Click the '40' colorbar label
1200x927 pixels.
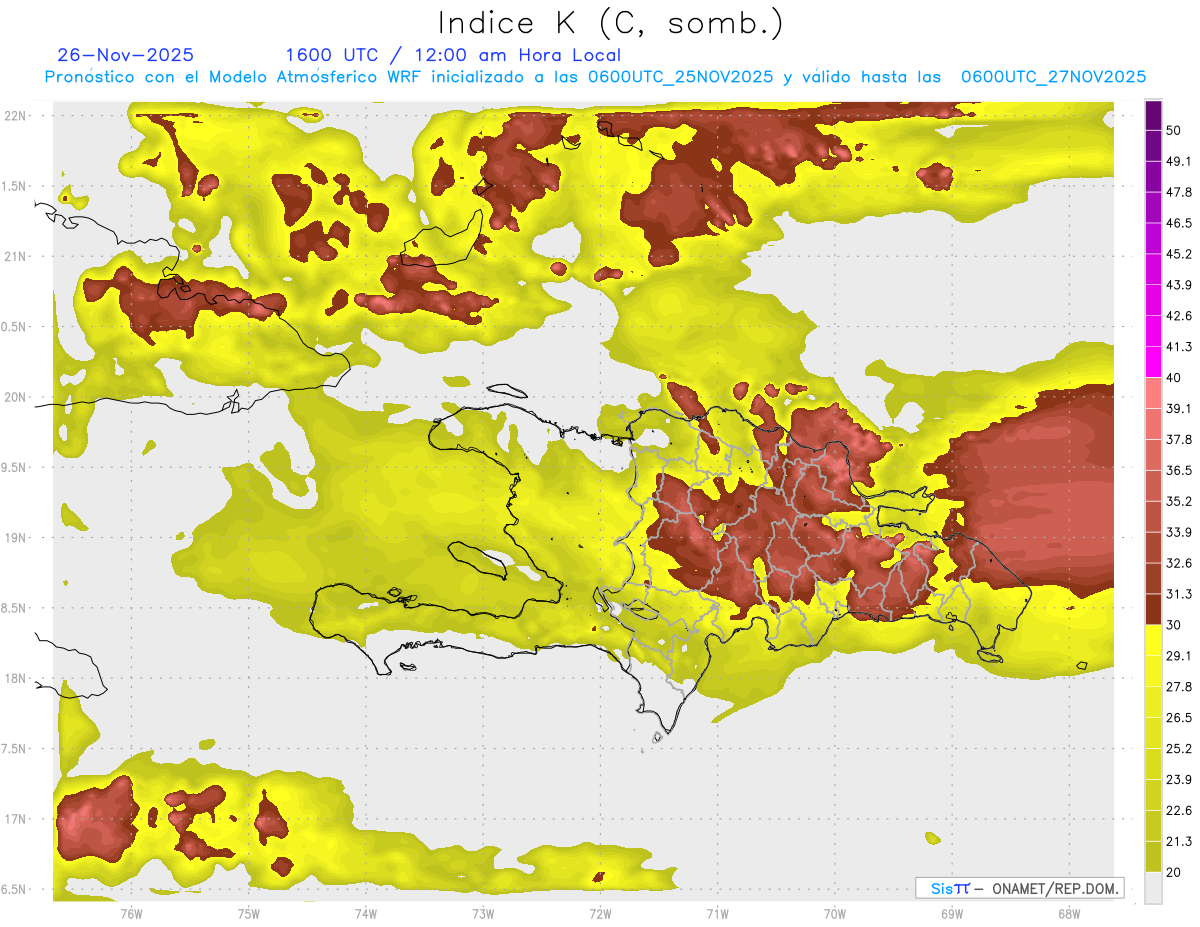click(x=1174, y=377)
